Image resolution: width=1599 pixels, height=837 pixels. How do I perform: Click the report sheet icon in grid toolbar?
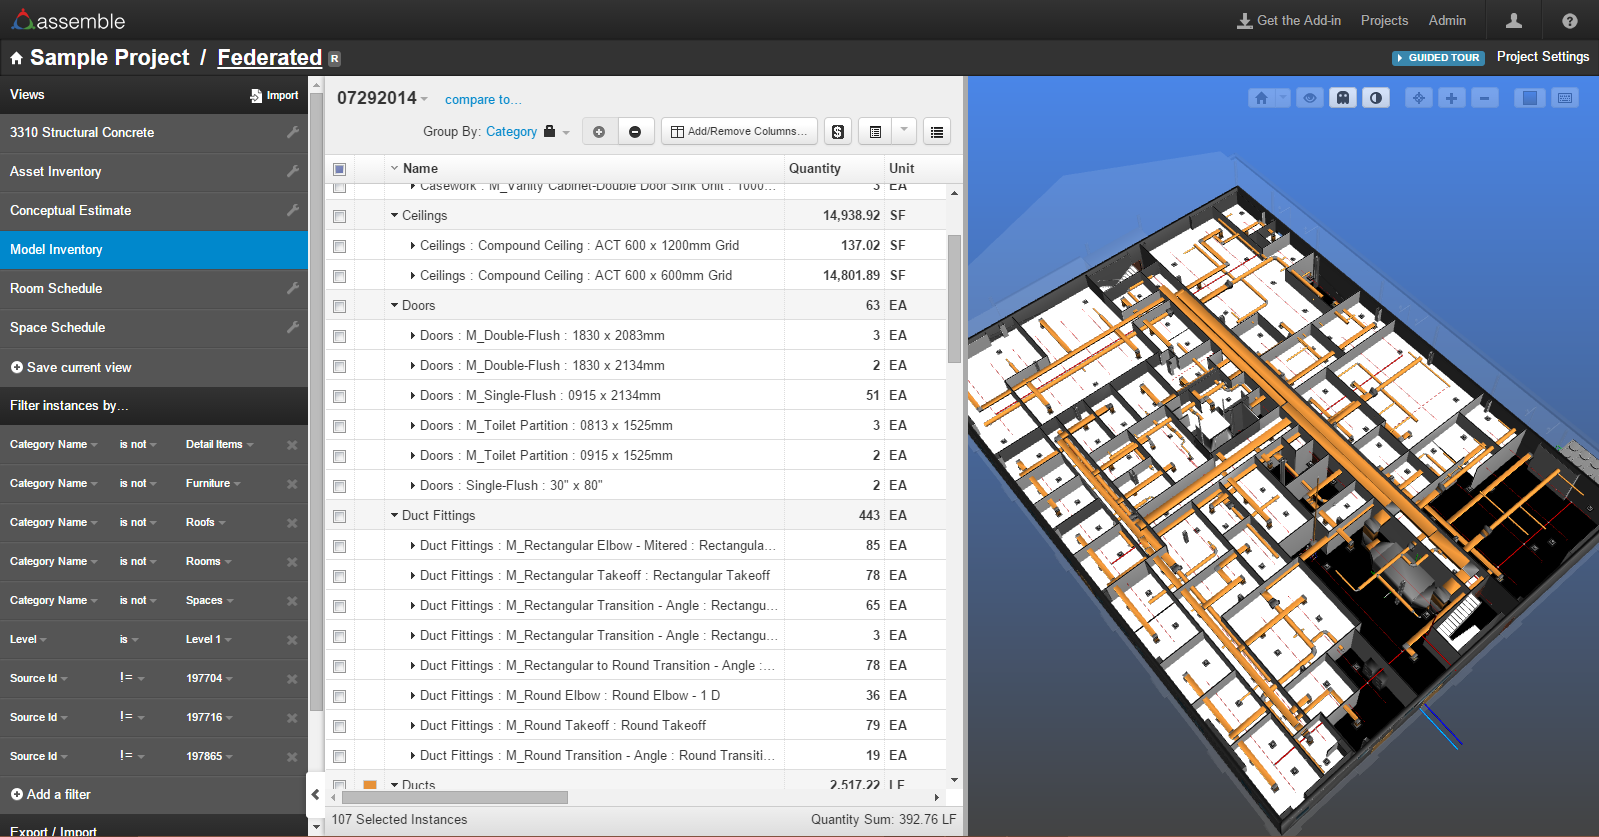click(x=875, y=131)
